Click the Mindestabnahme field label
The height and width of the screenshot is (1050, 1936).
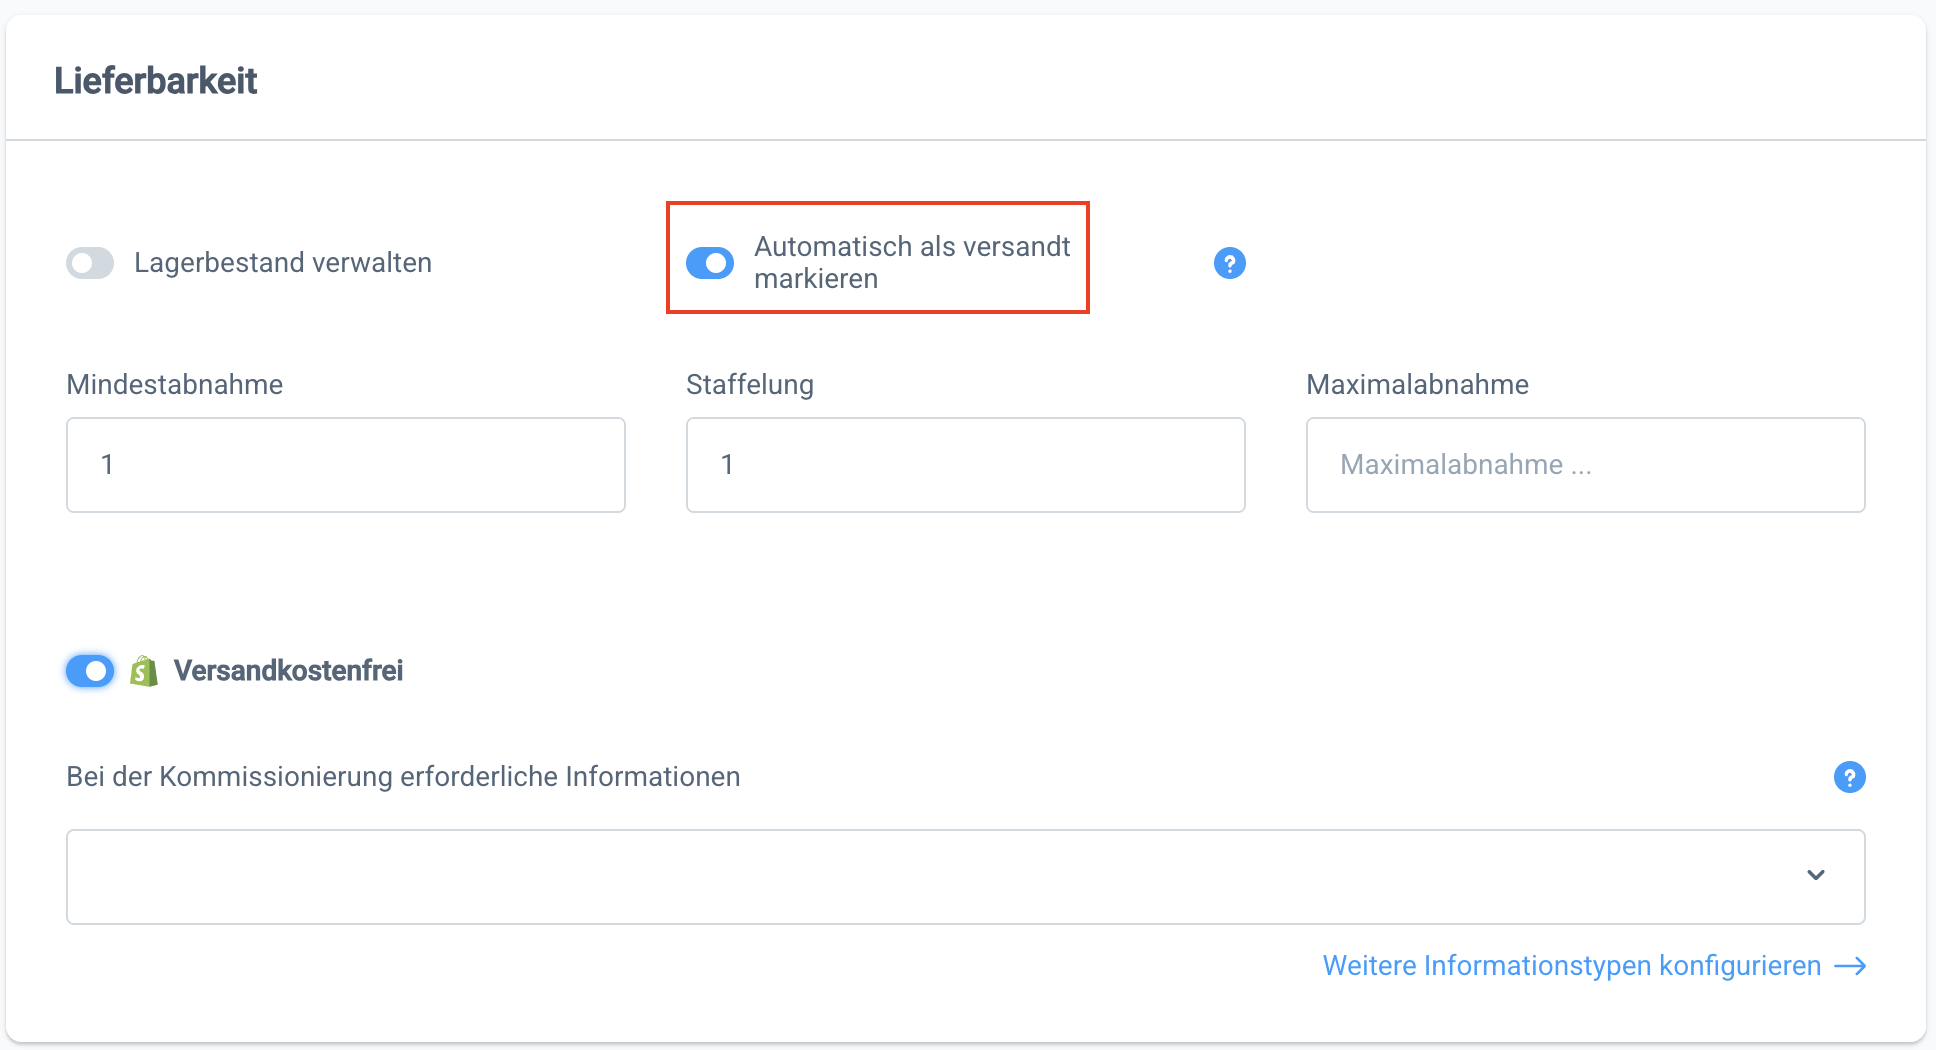click(x=175, y=385)
